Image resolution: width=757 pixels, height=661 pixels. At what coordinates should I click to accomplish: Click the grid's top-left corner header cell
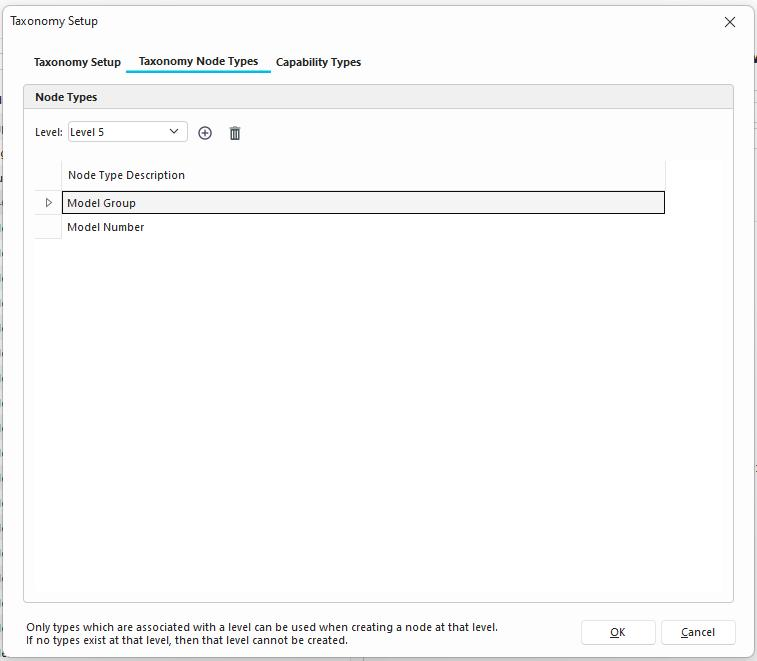(48, 175)
